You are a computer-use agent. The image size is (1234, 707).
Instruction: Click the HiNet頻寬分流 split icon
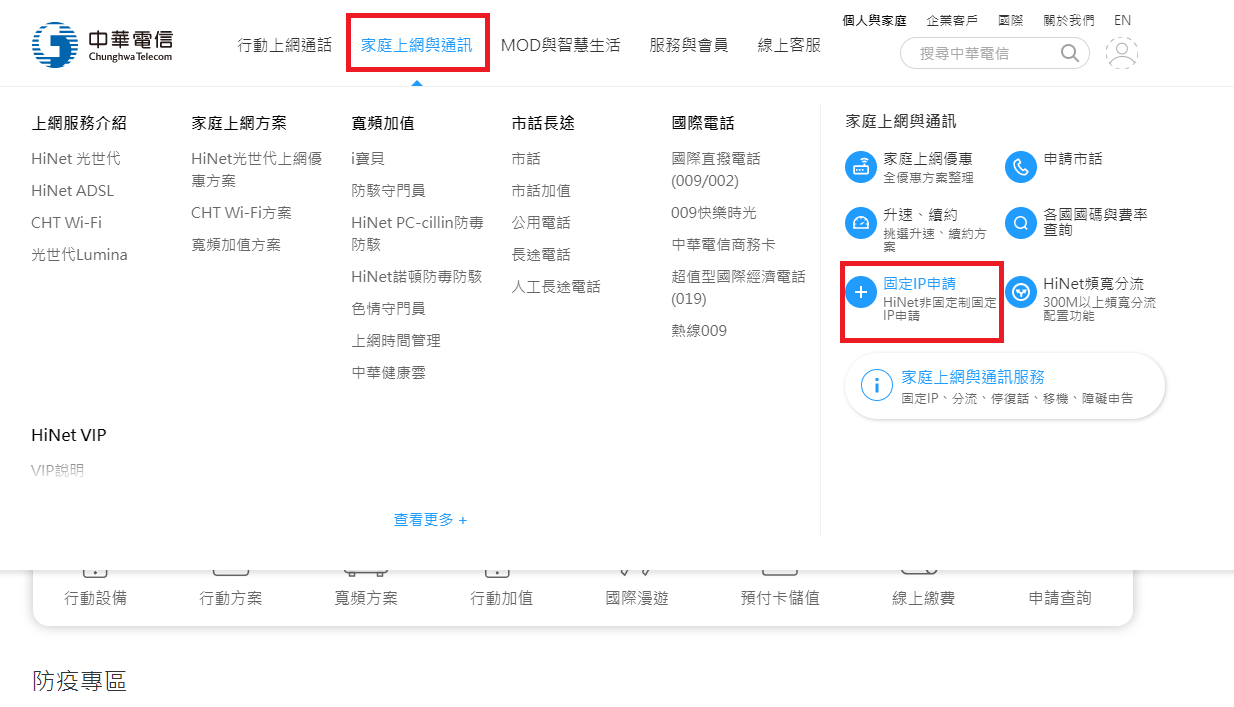[1020, 292]
